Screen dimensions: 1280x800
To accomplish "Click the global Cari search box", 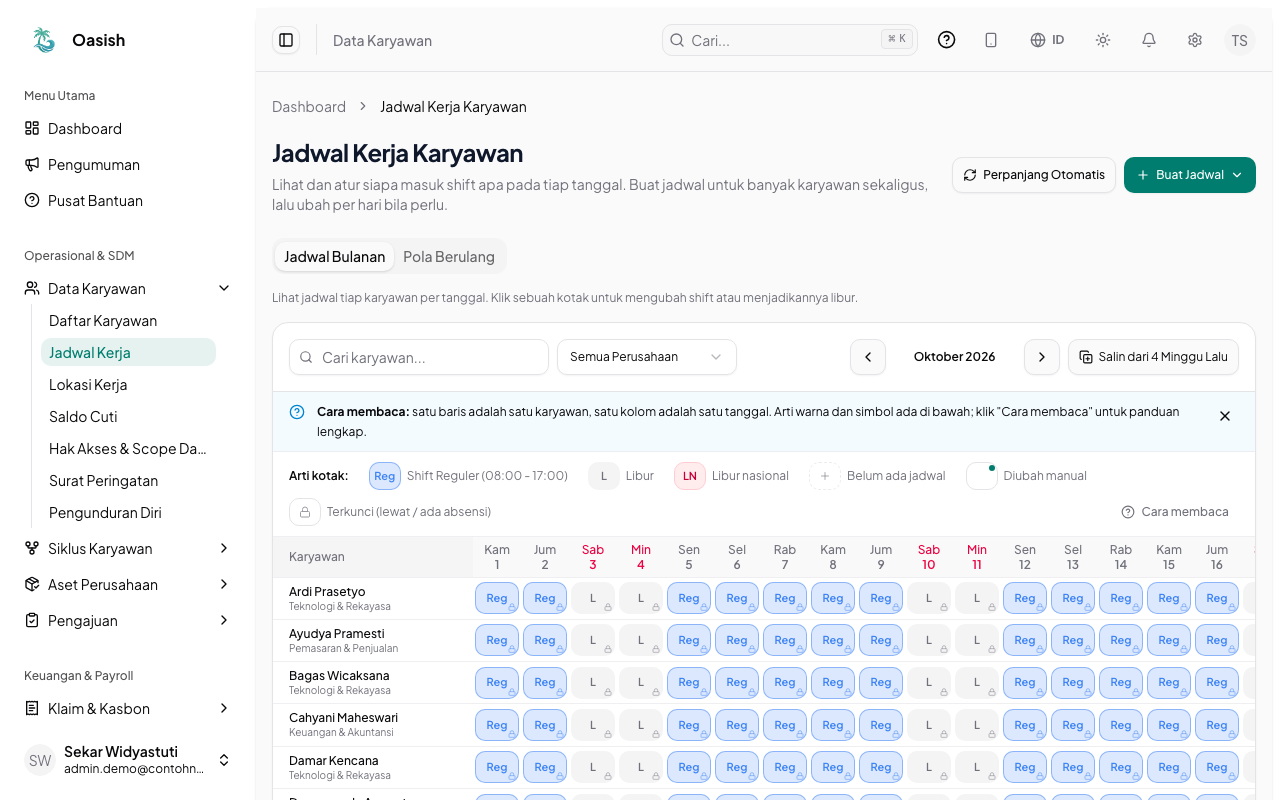I will [x=790, y=40].
